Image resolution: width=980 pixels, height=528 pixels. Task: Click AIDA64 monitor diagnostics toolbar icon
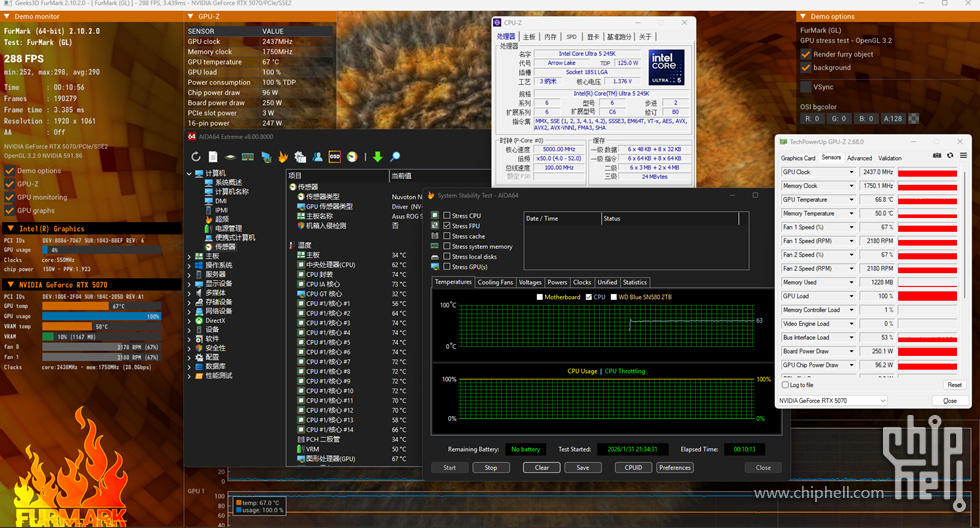click(x=266, y=157)
